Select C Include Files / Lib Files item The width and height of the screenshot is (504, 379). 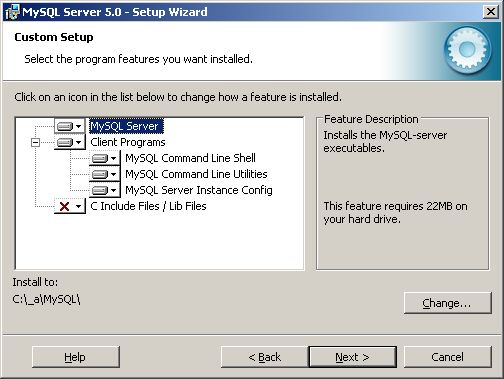point(148,206)
